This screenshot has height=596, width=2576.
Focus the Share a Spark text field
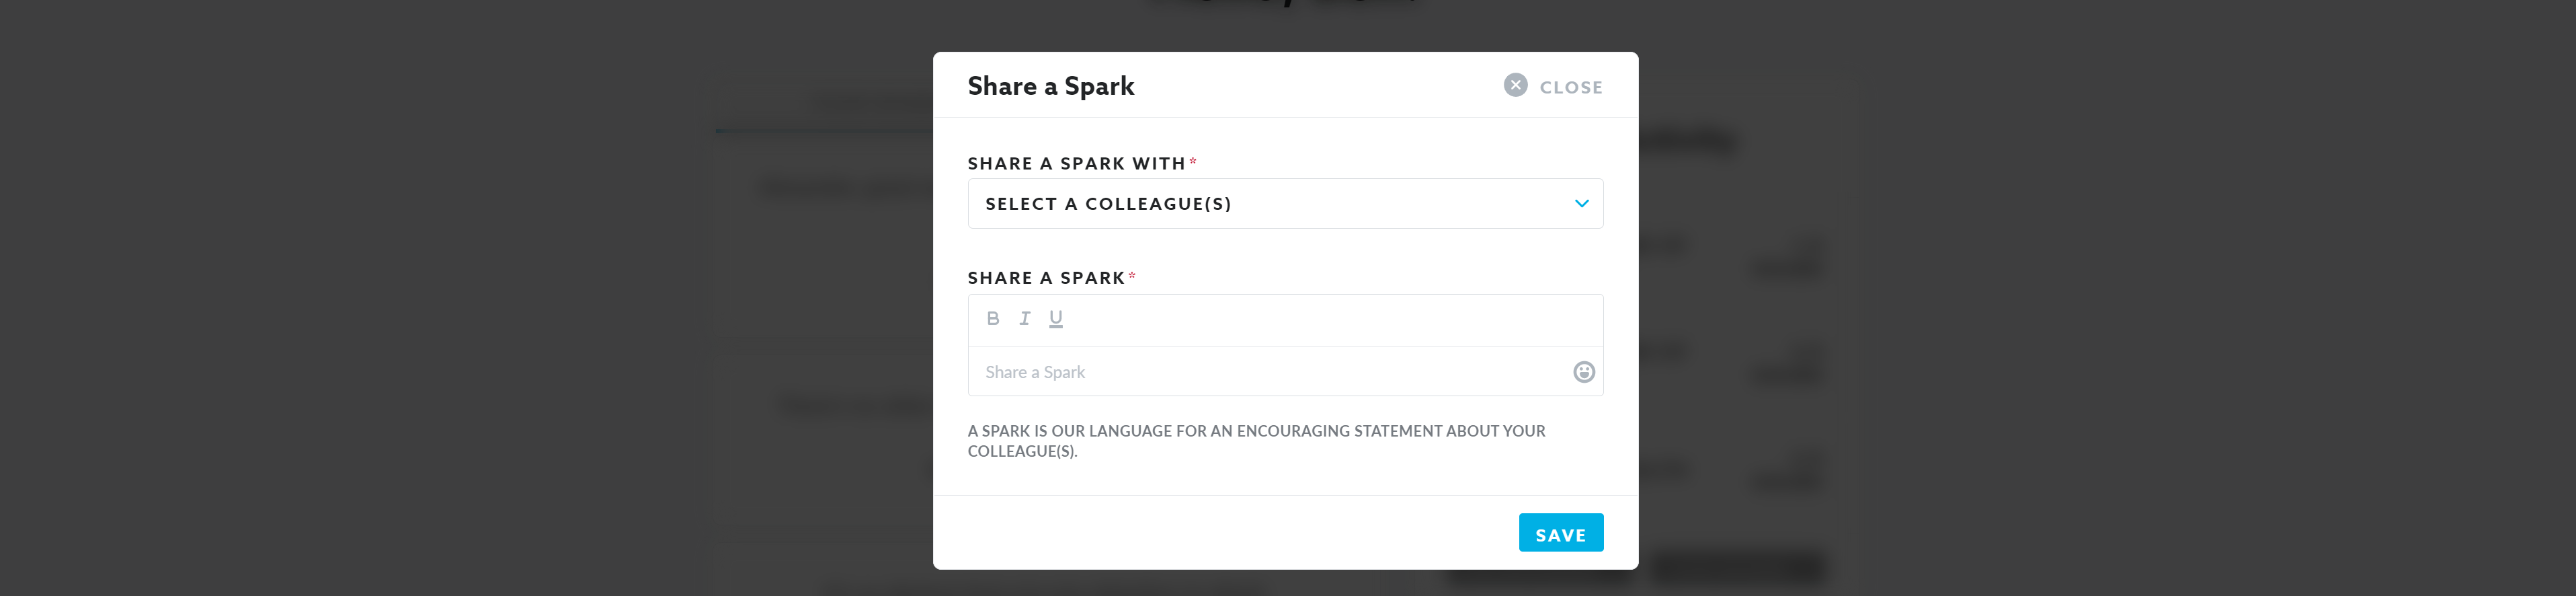point(1260,372)
